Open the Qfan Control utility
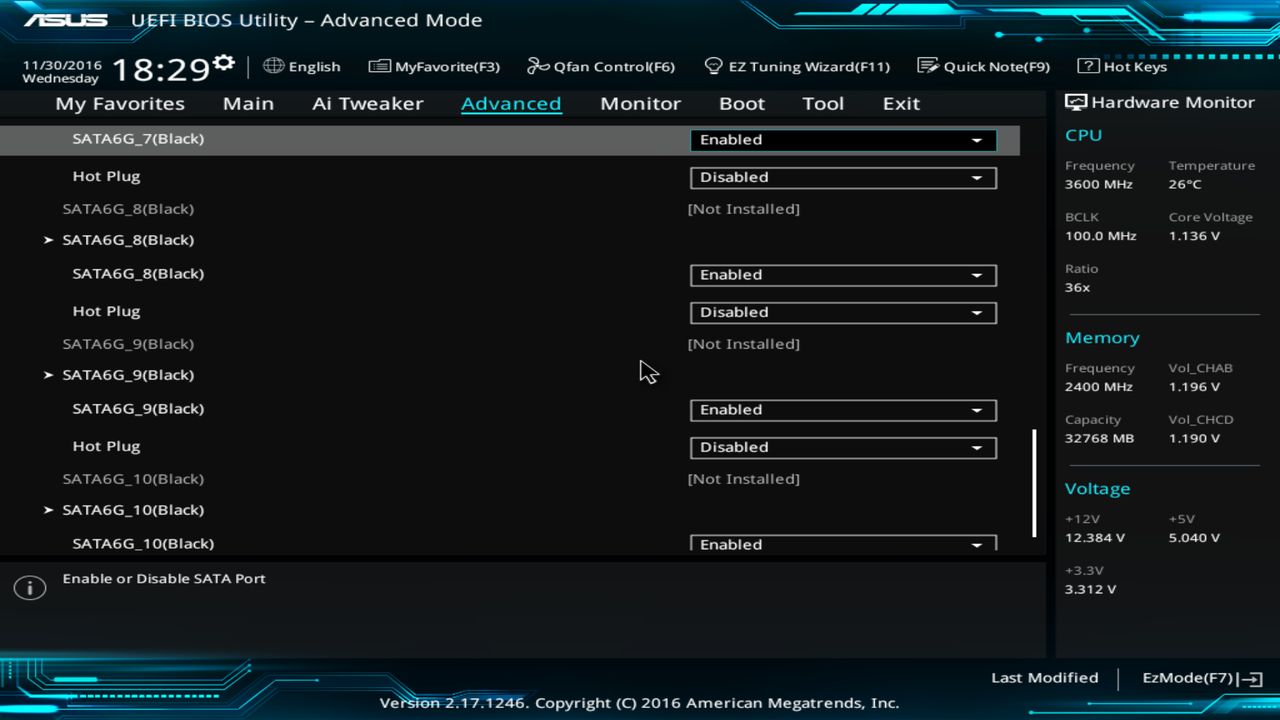The image size is (1280, 720). (600, 66)
